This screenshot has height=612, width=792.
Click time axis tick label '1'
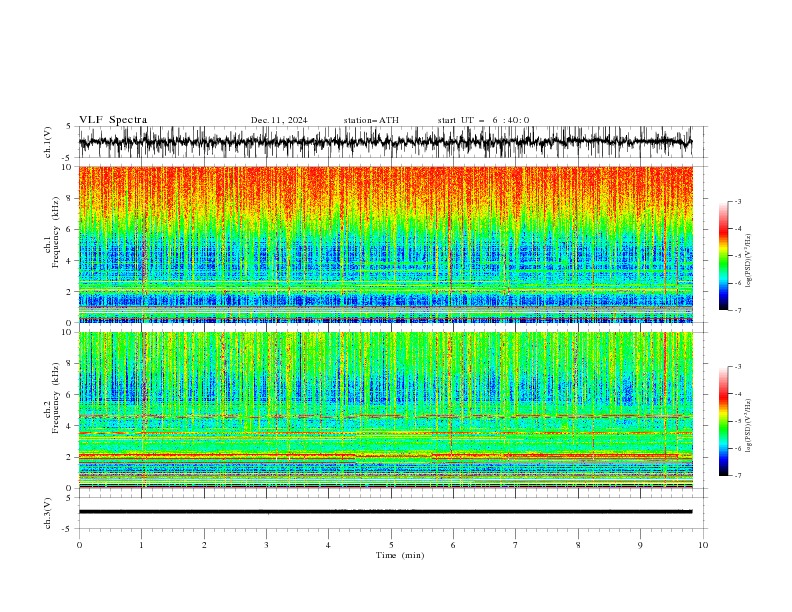141,545
